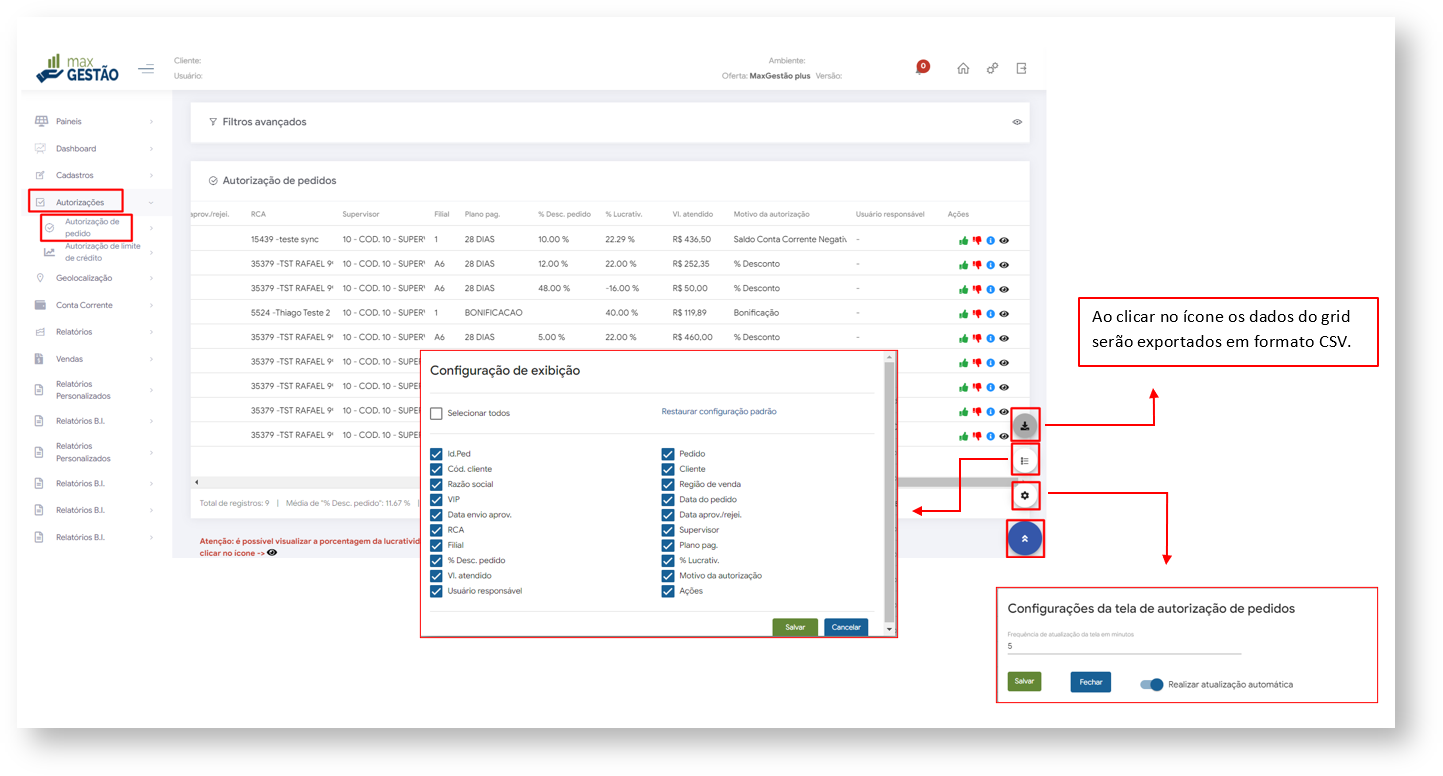Click the CSV export download icon
The height and width of the screenshot is (776, 1443).
coord(1025,427)
